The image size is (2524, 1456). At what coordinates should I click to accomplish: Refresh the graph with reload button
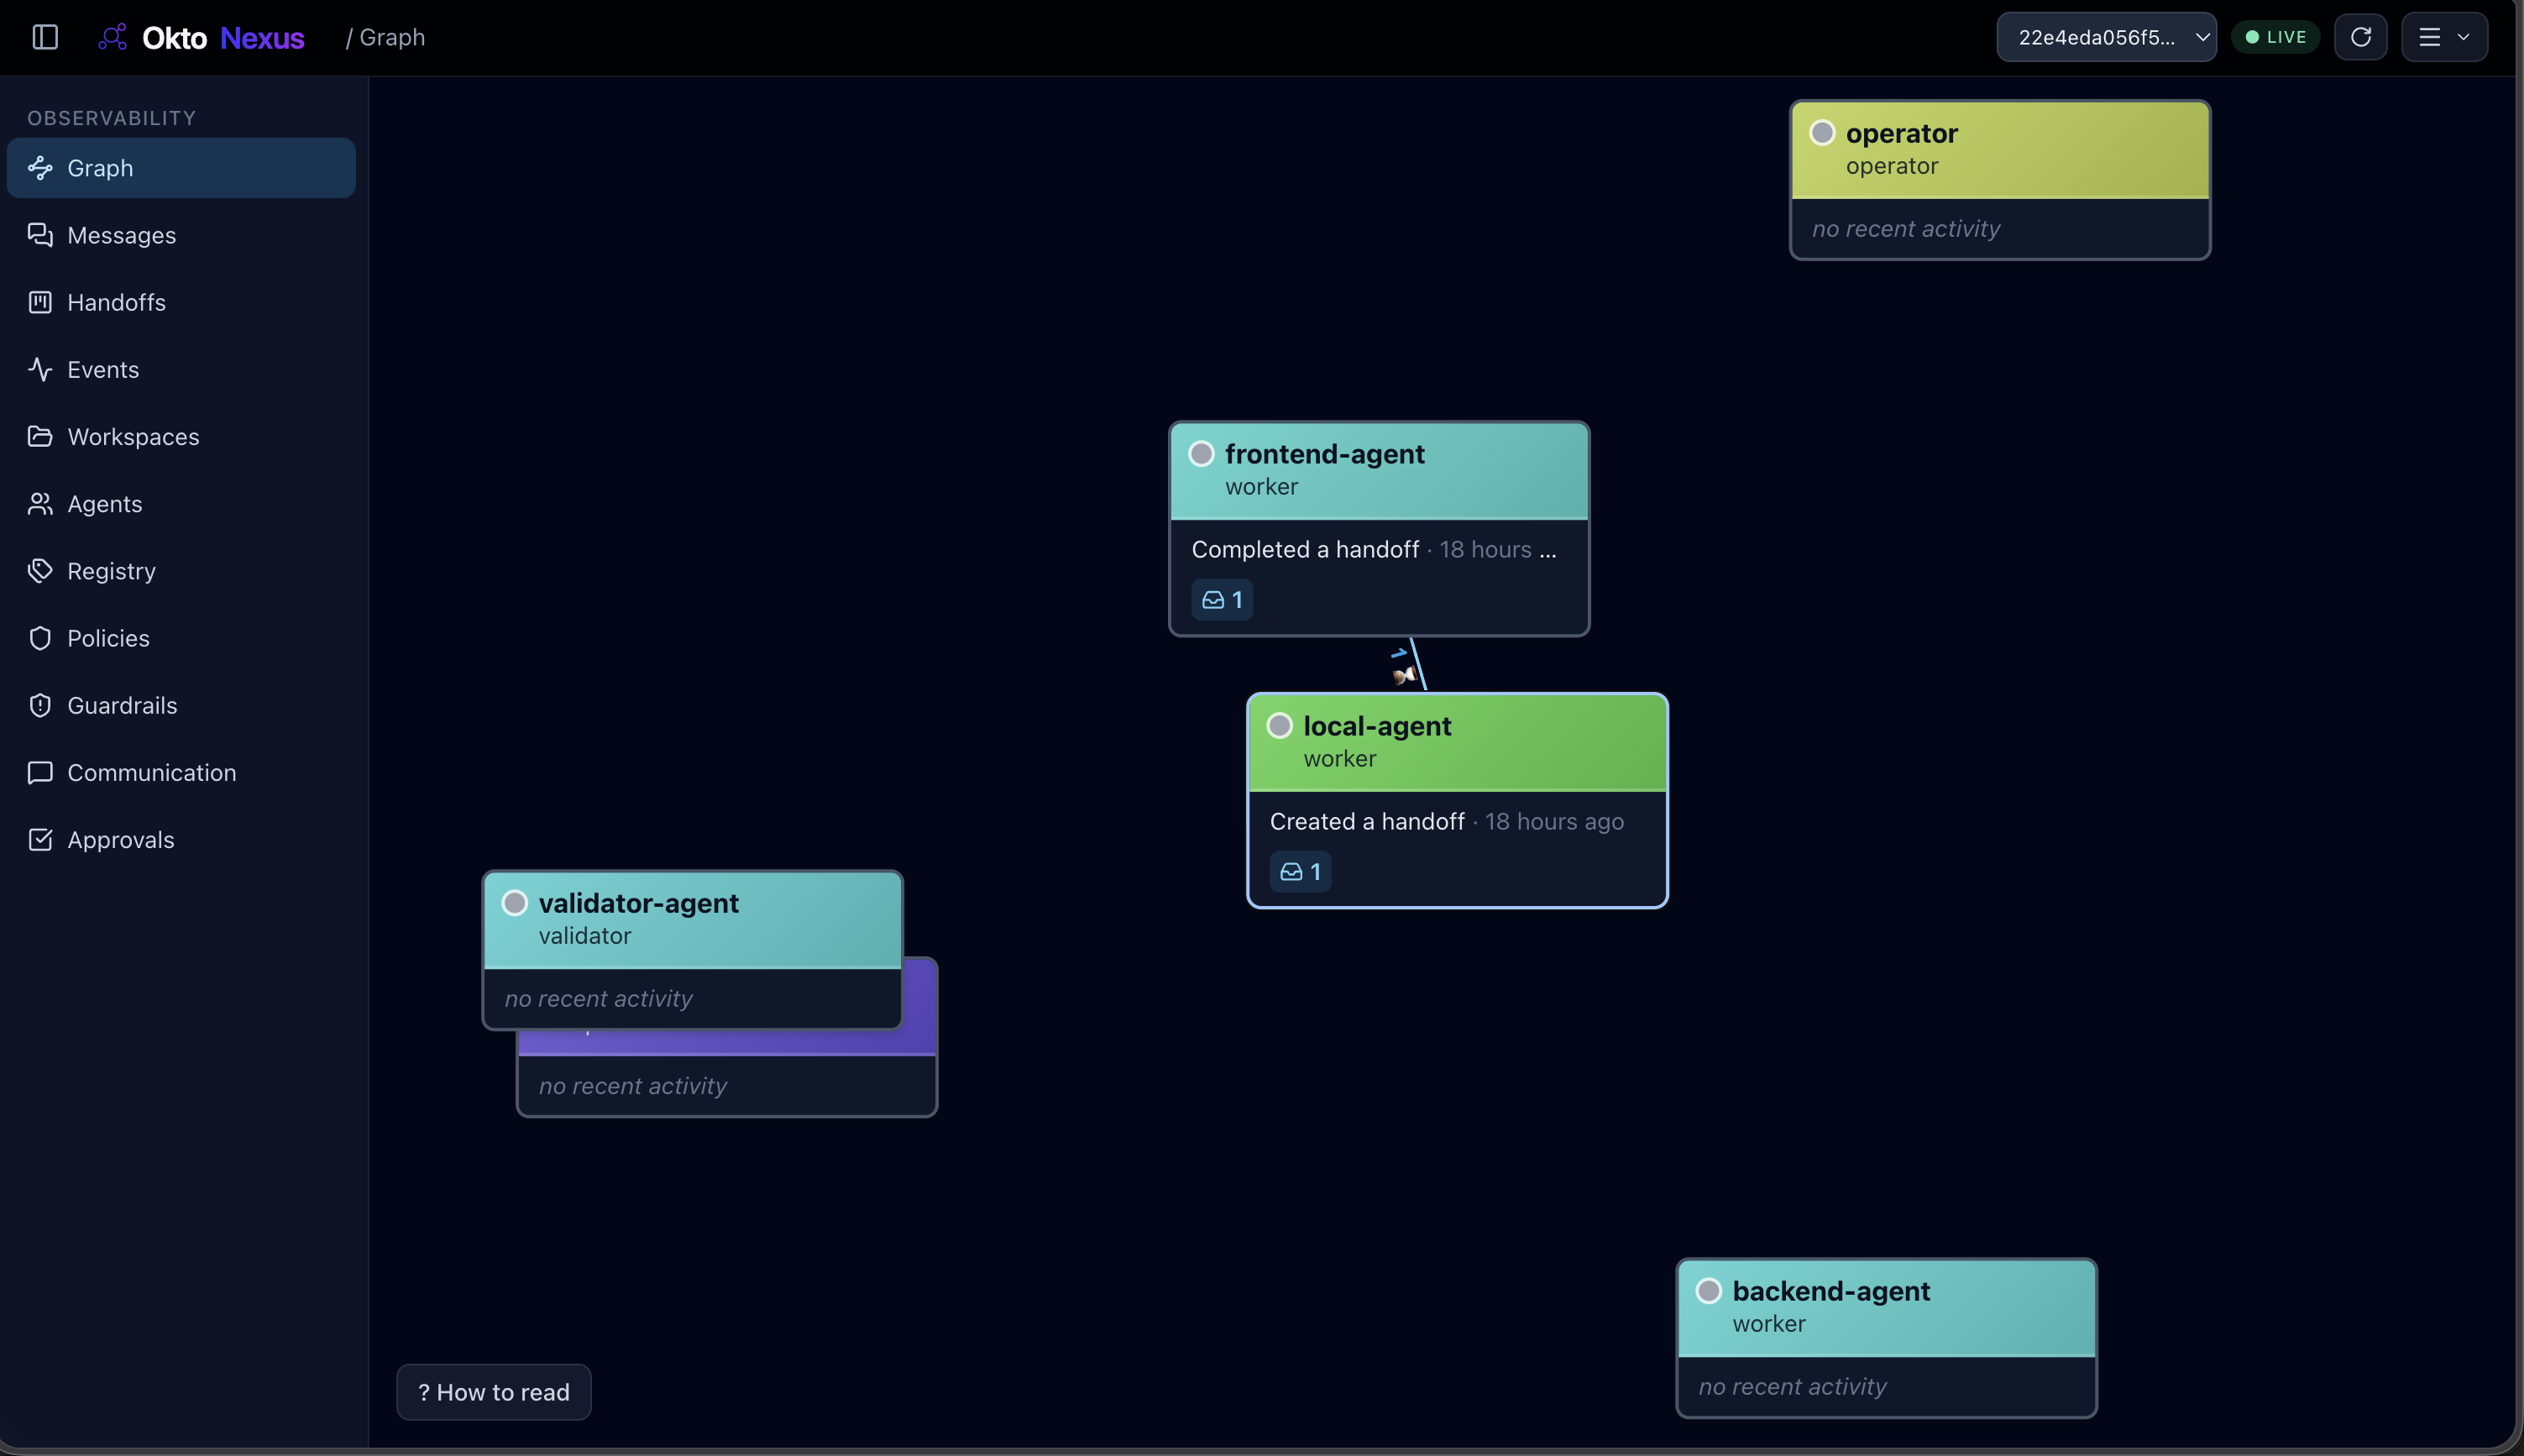(x=2360, y=37)
